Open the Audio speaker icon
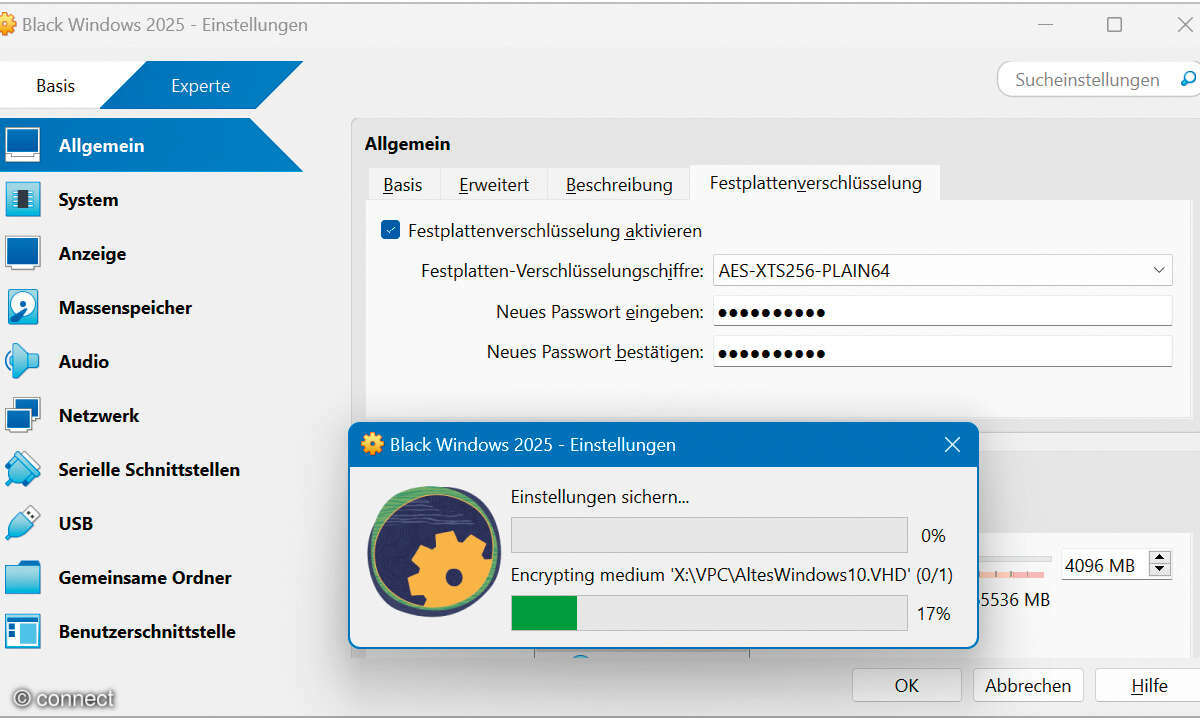Image resolution: width=1200 pixels, height=720 pixels. (23, 361)
